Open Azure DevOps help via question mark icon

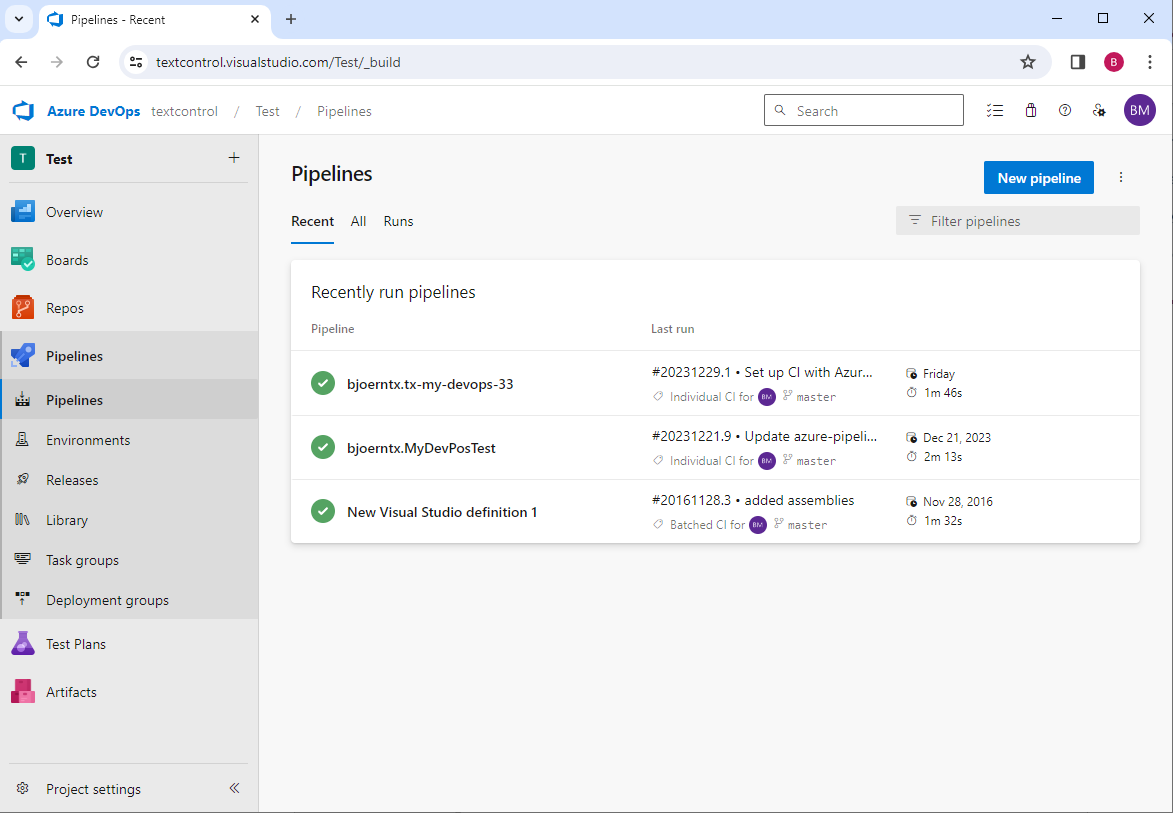click(1065, 110)
